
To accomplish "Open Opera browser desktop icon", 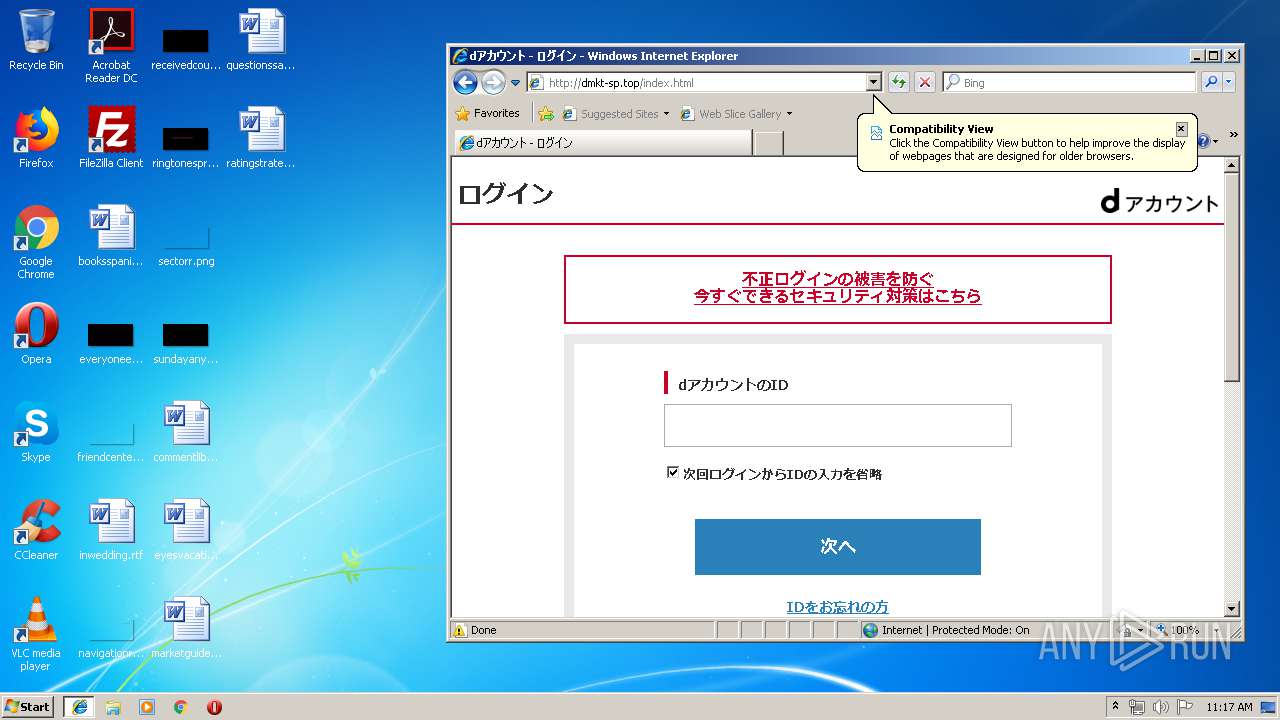I will point(36,334).
